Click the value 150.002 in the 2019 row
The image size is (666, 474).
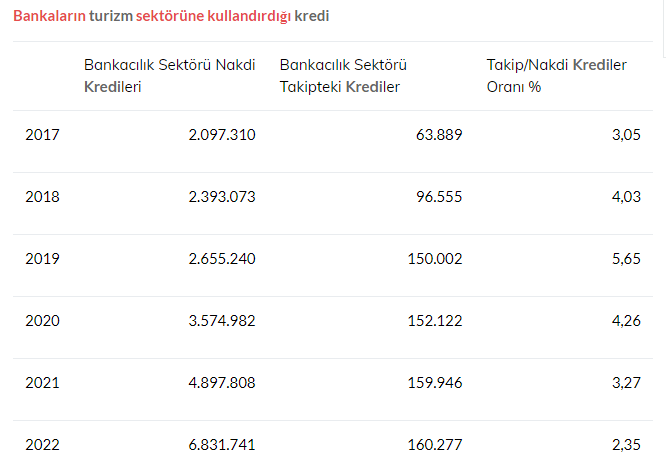[435, 259]
